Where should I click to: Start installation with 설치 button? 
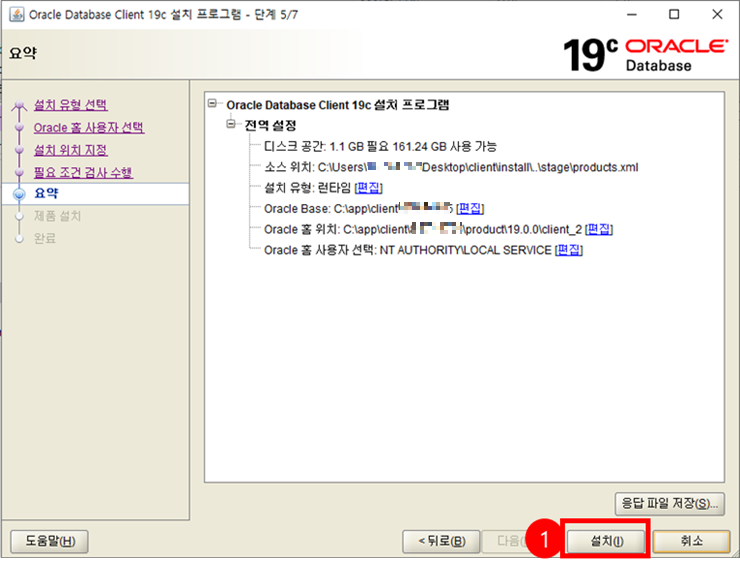pyautogui.click(x=606, y=541)
